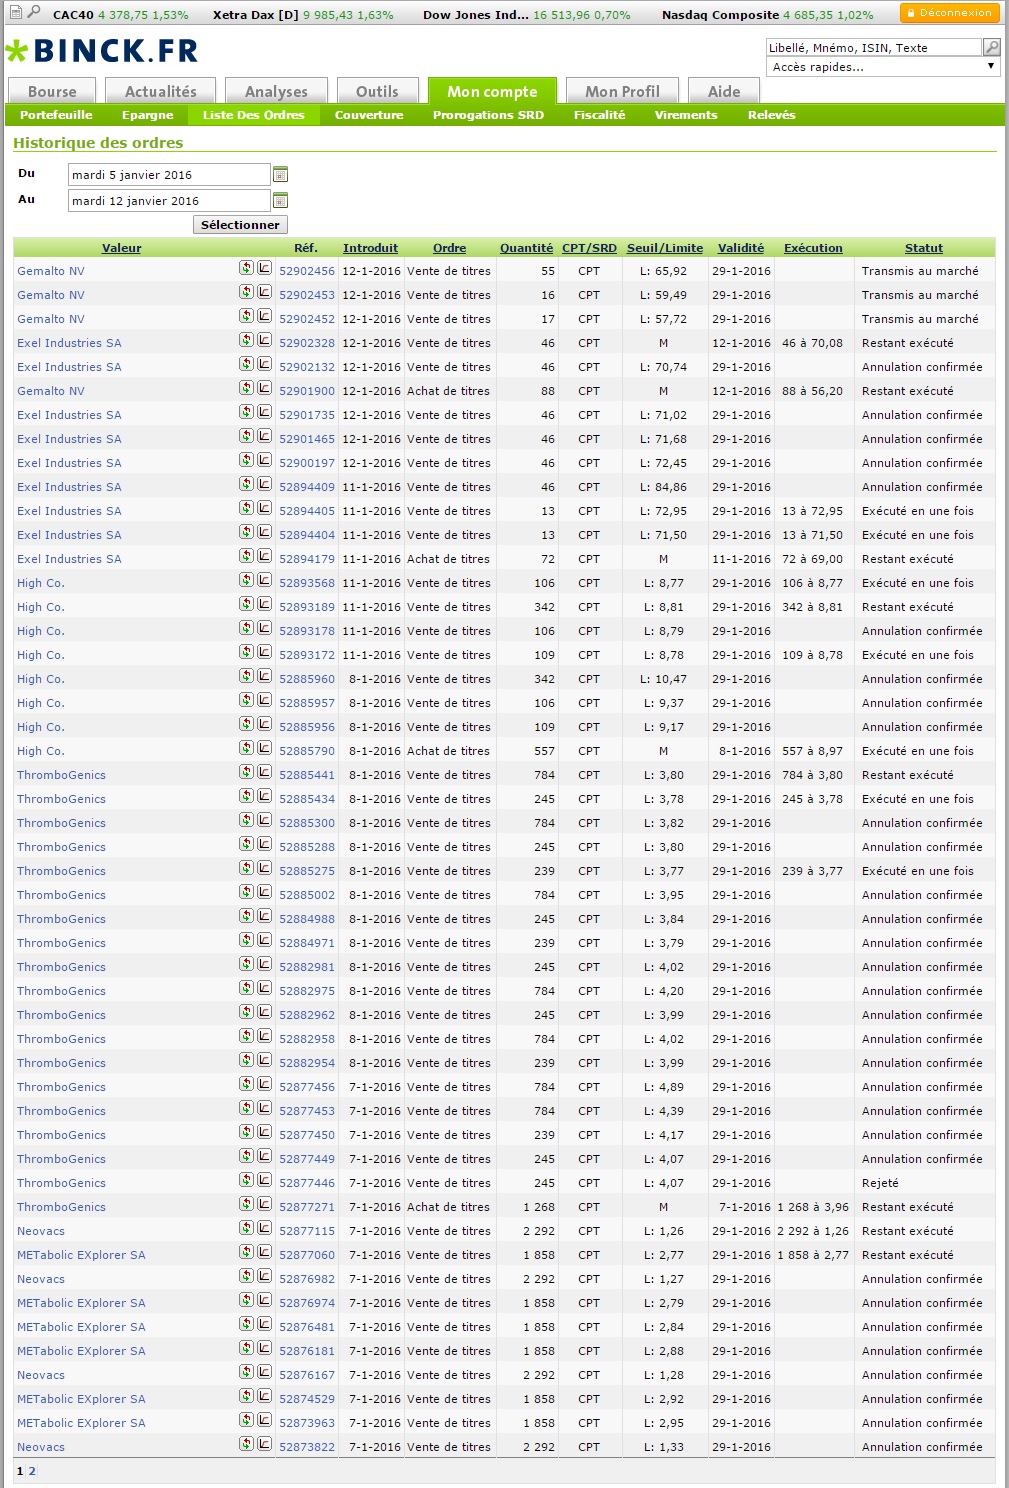1009x1488 pixels.
Task: Go to page 2 of orders
Action: click(x=32, y=1471)
